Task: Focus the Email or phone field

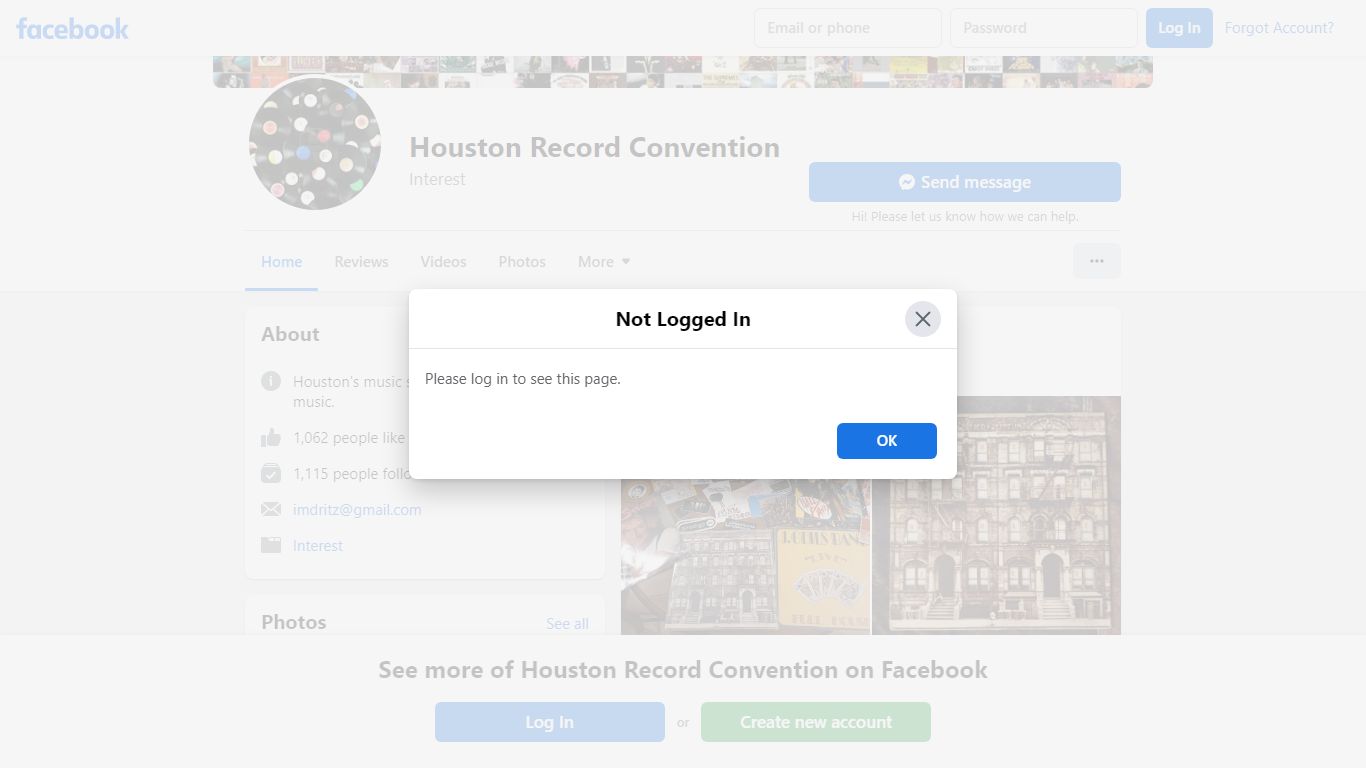Action: [x=847, y=28]
